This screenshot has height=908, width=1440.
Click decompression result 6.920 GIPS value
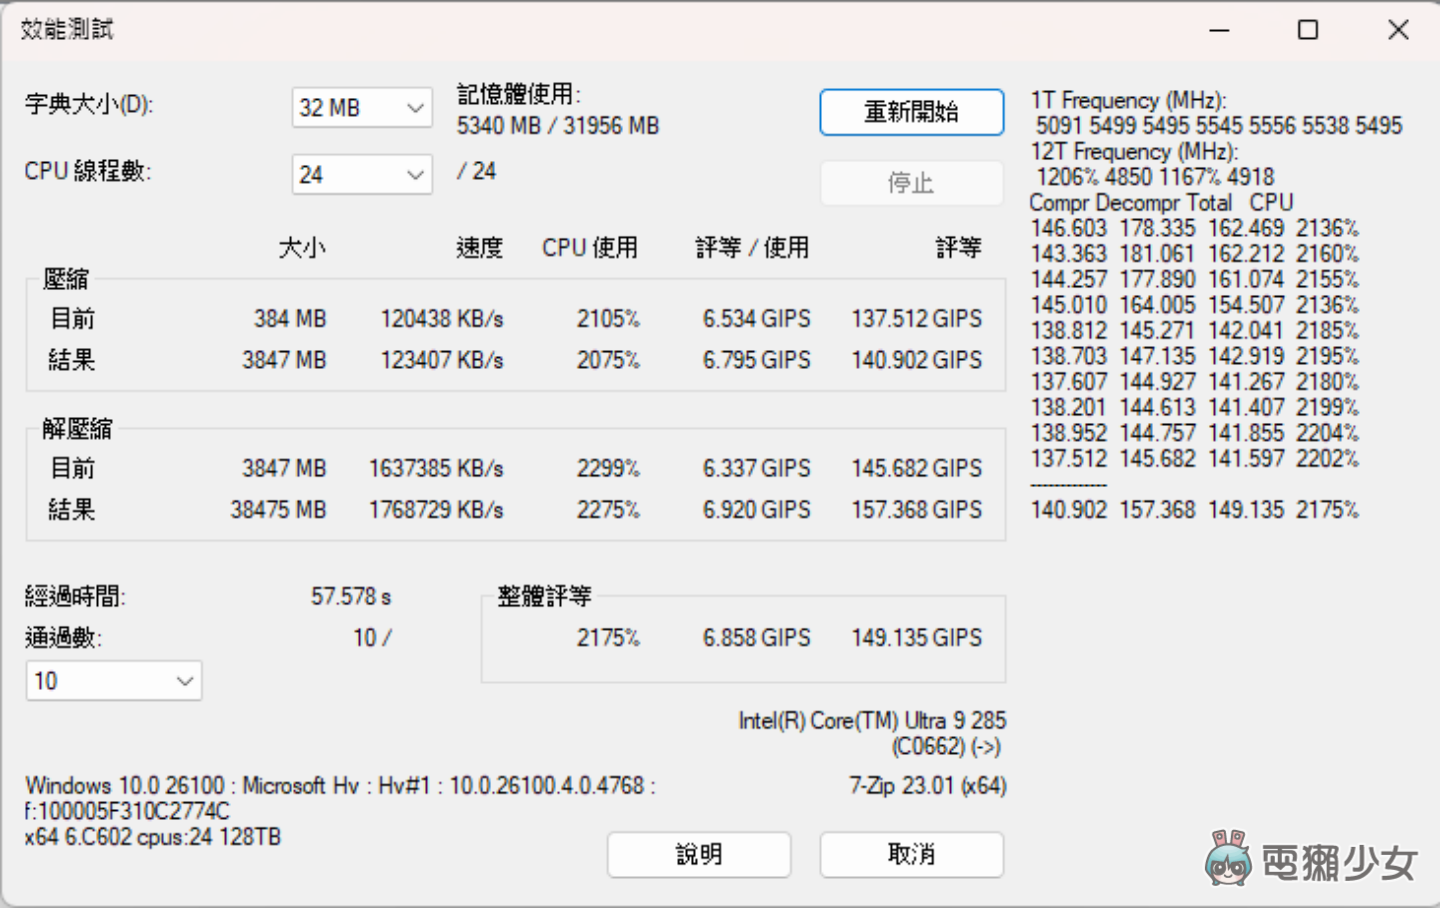point(757,510)
